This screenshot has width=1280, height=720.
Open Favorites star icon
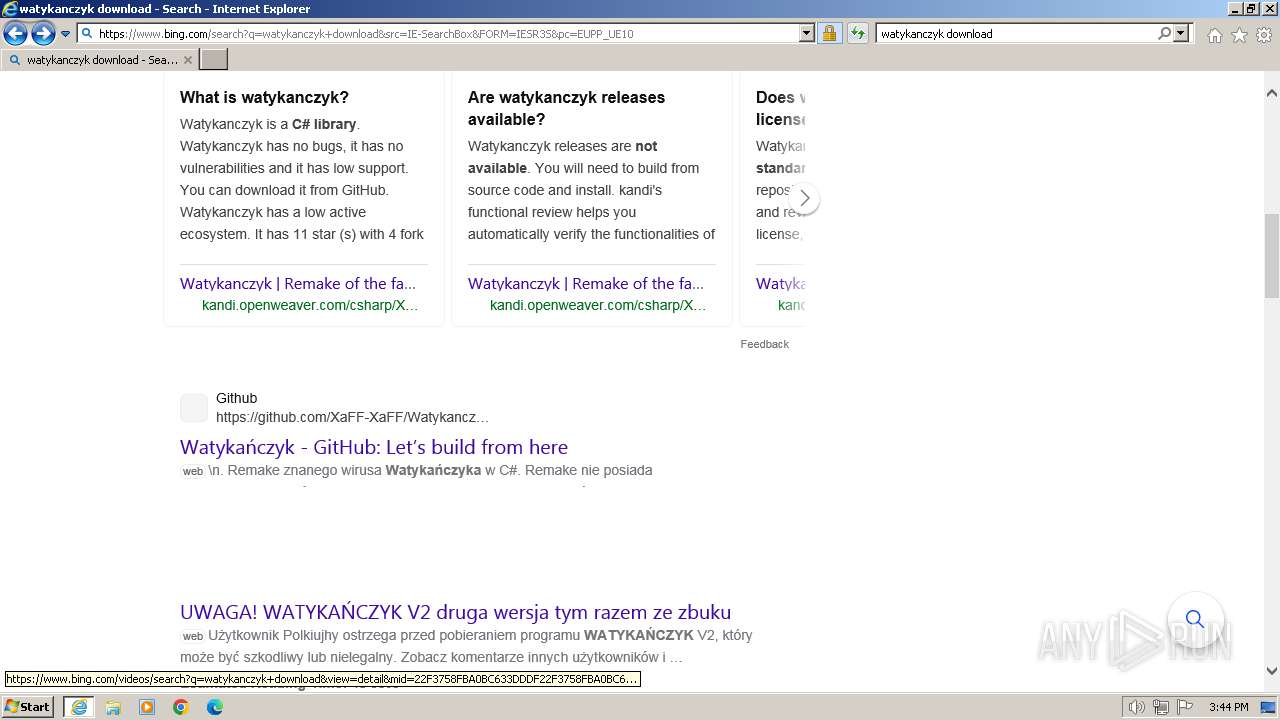tap(1239, 35)
